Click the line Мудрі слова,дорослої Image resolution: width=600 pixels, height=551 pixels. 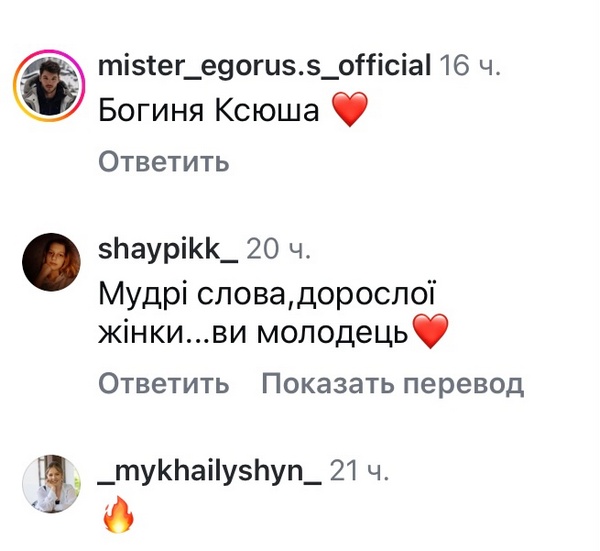click(267, 294)
